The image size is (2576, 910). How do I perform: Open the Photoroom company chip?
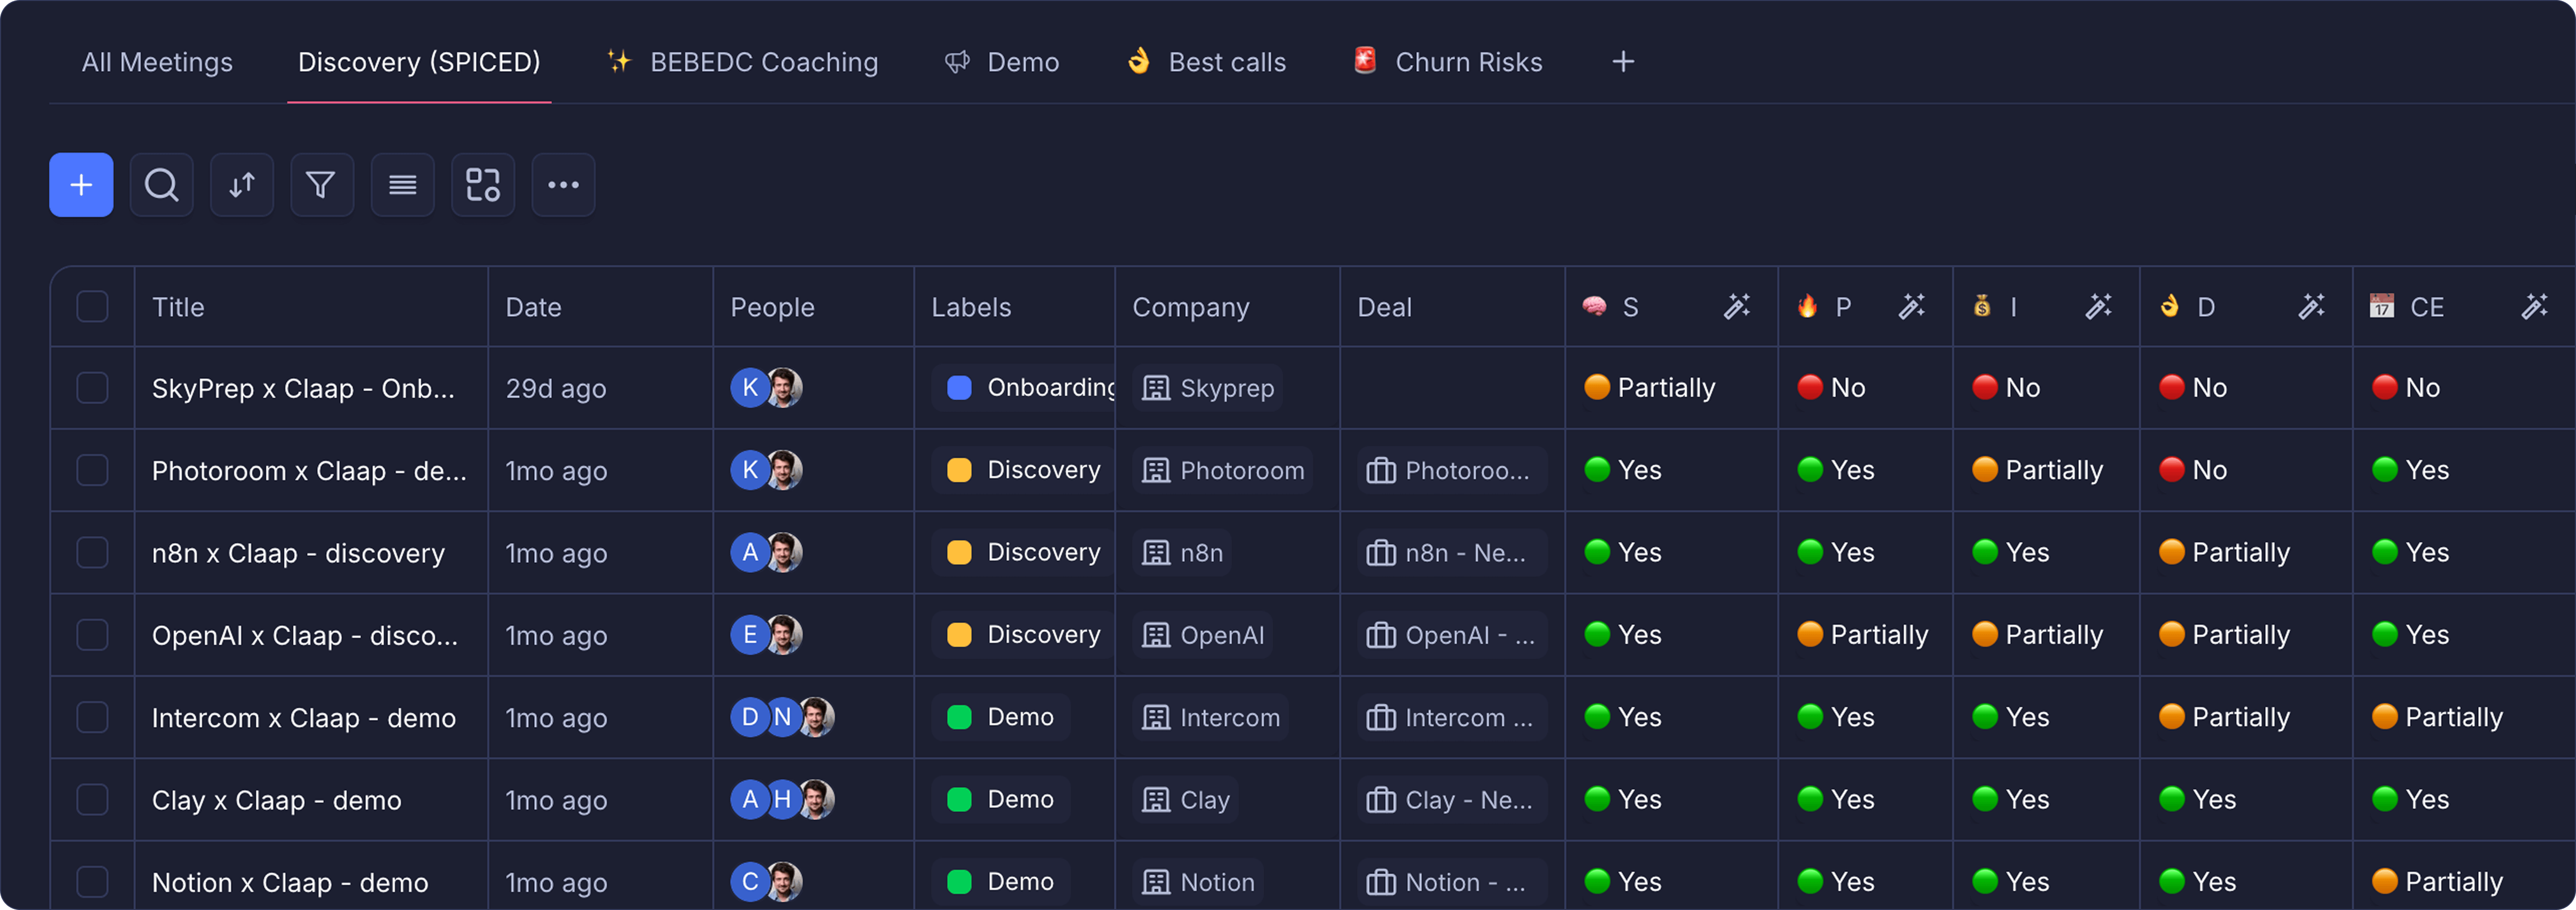pyautogui.click(x=1223, y=470)
